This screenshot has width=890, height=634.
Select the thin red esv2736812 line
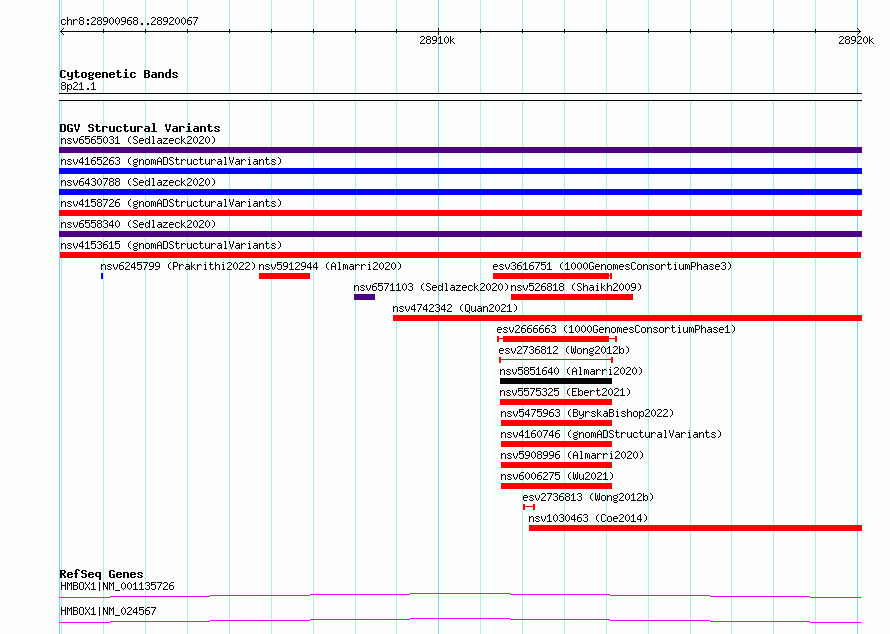coord(556,360)
